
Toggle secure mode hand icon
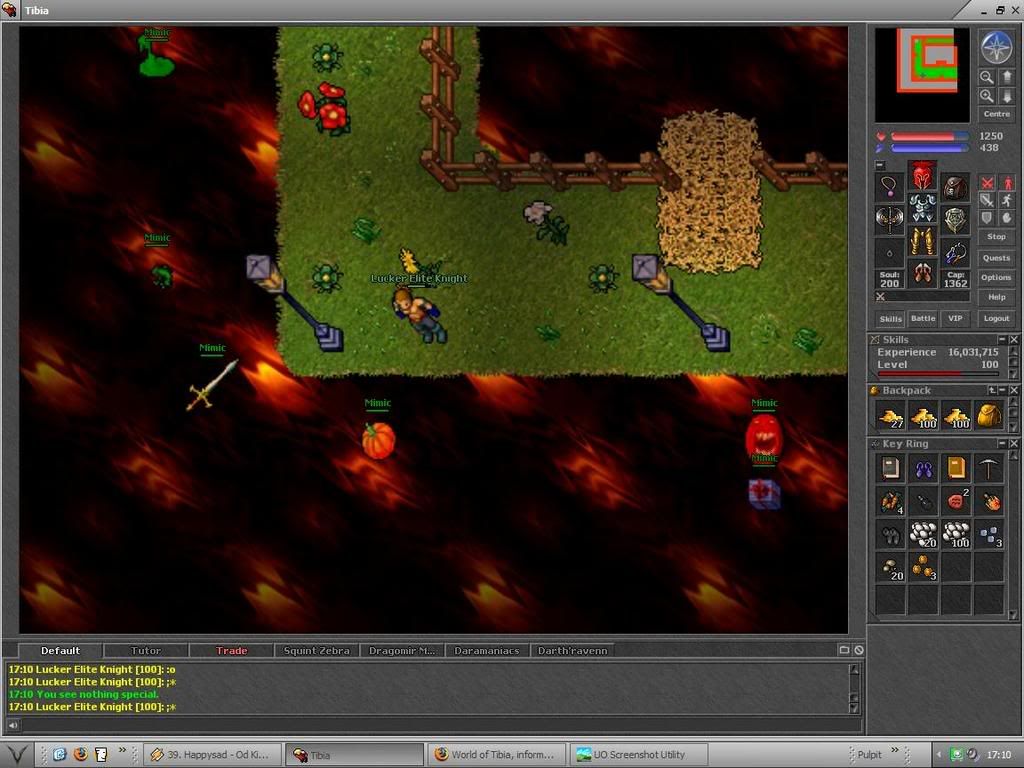1007,217
